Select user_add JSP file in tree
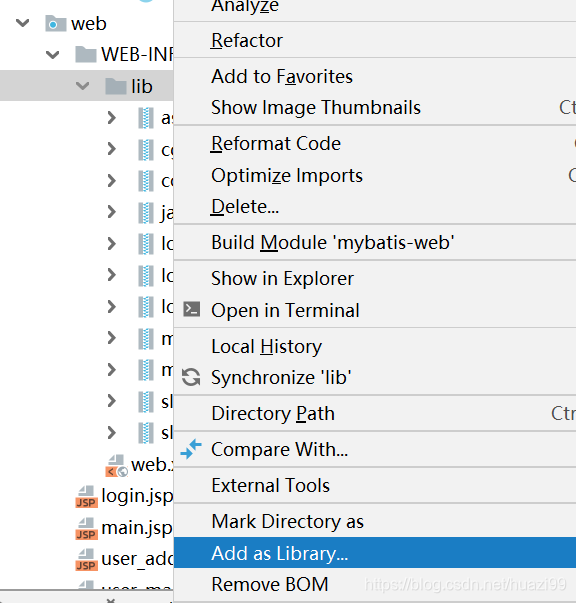Viewport: 576px width, 603px height. coord(124,559)
